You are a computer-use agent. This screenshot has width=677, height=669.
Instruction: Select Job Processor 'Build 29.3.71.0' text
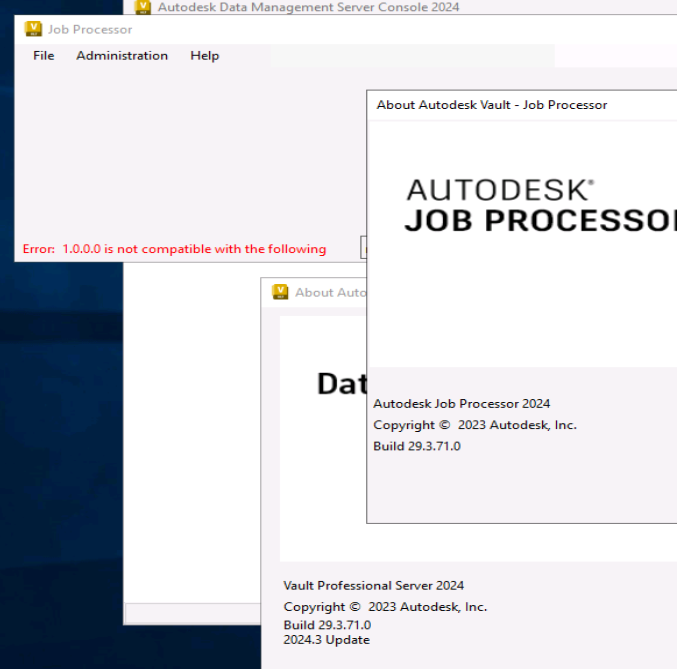417,446
